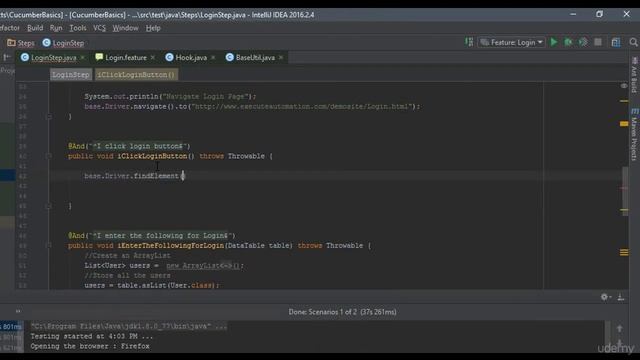
Task: Click Steps folder in navigation bar
Action: pyautogui.click(x=21, y=43)
